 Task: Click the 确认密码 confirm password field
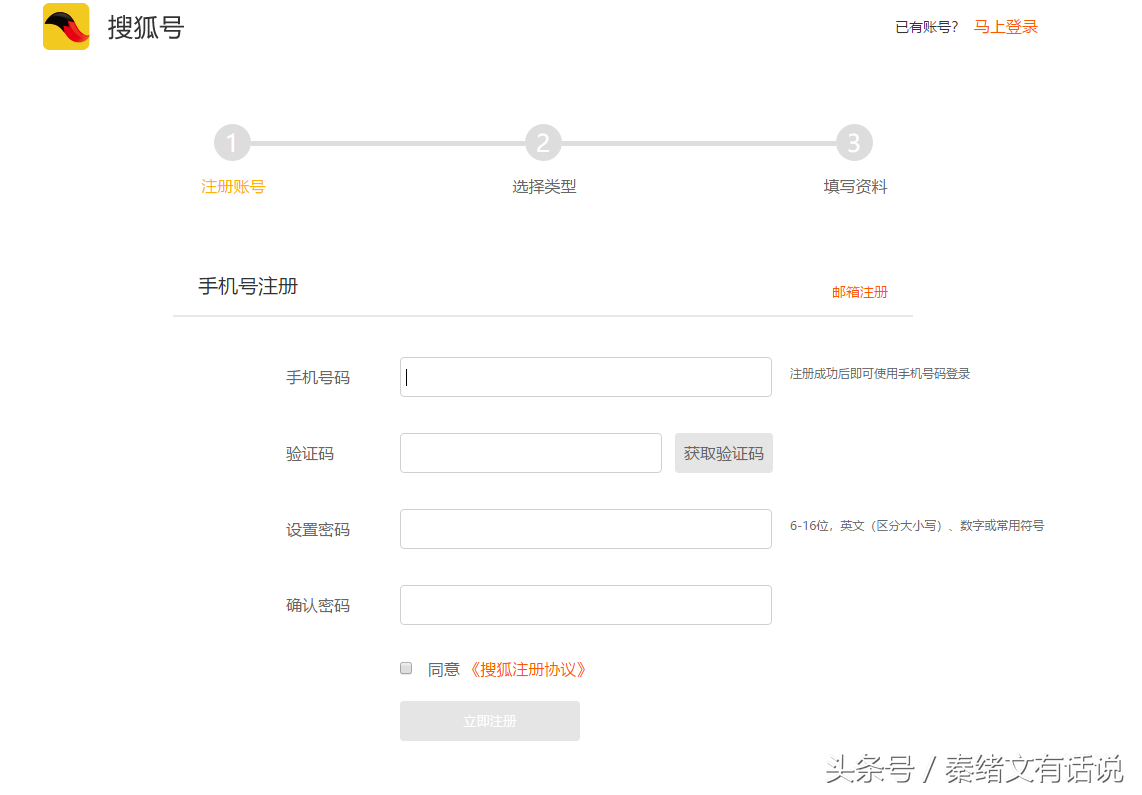(585, 605)
